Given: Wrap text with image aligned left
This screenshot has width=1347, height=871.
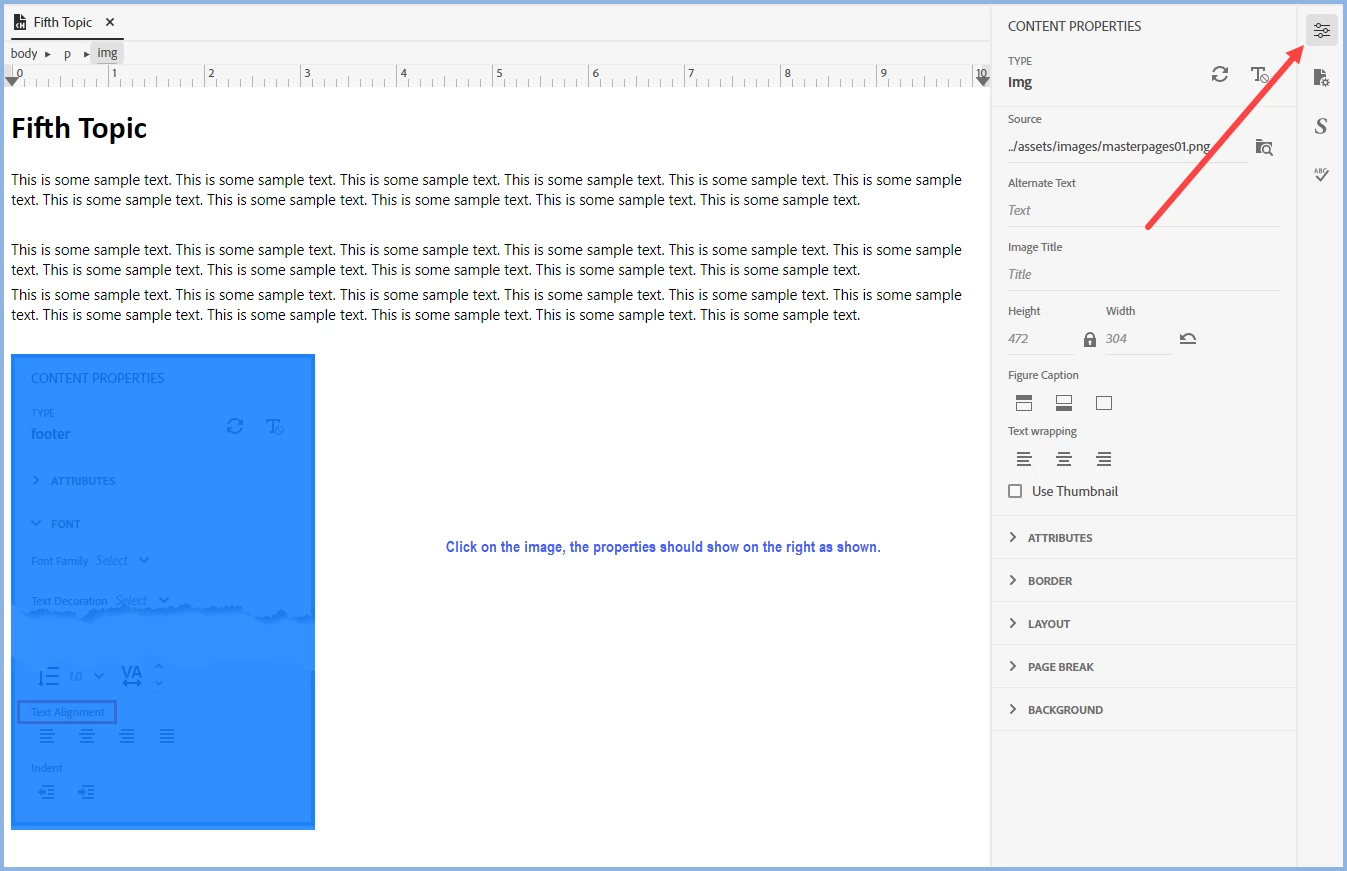Looking at the screenshot, I should [1024, 459].
